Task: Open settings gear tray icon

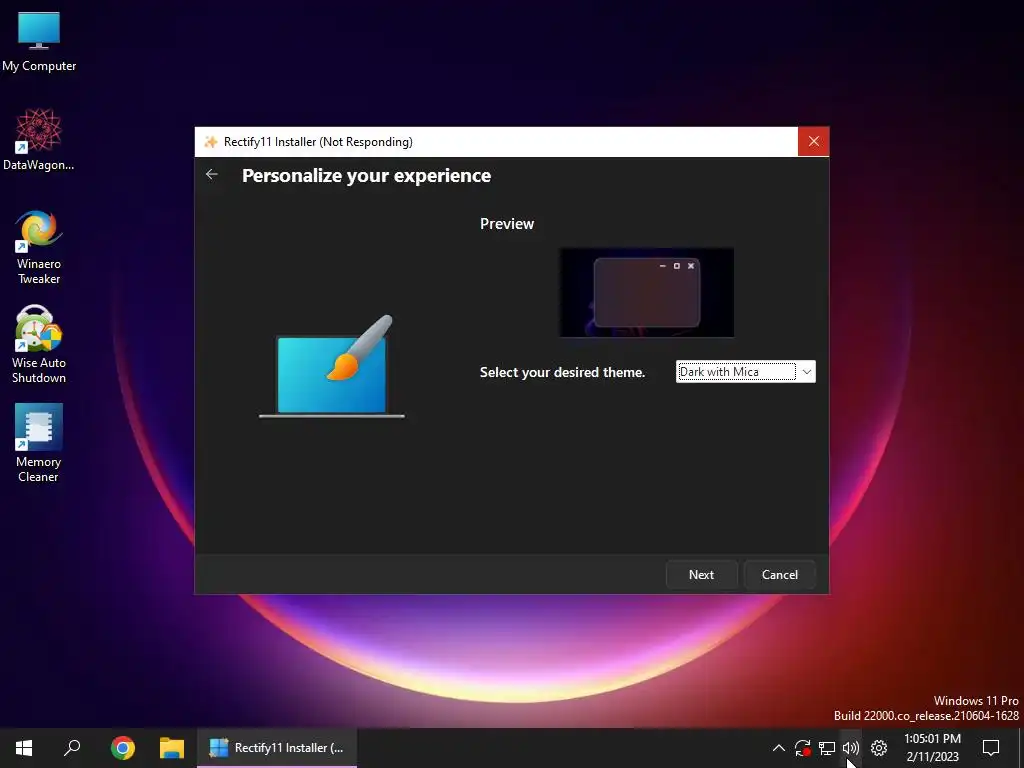Action: pos(879,748)
